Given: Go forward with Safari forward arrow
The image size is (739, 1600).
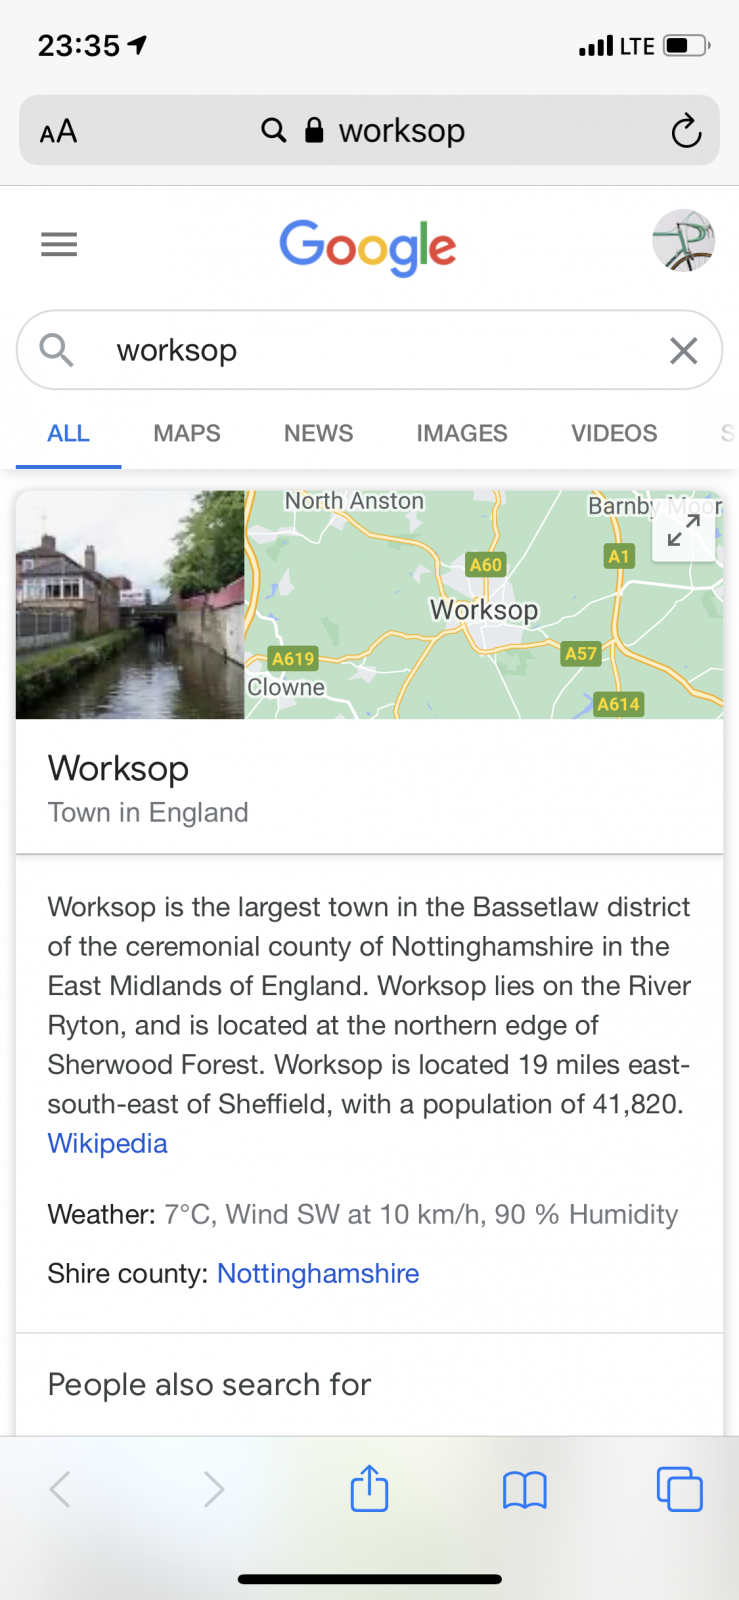Looking at the screenshot, I should tap(214, 1489).
